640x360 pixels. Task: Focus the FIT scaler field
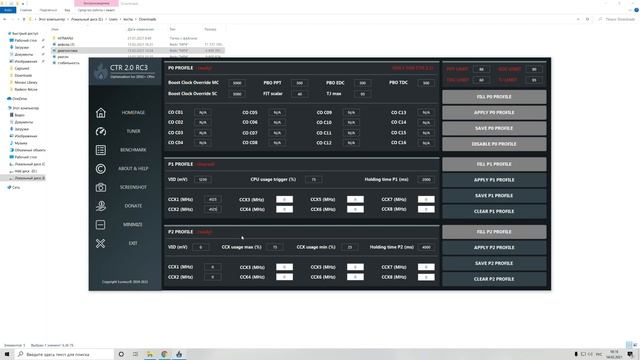pyautogui.click(x=300, y=94)
